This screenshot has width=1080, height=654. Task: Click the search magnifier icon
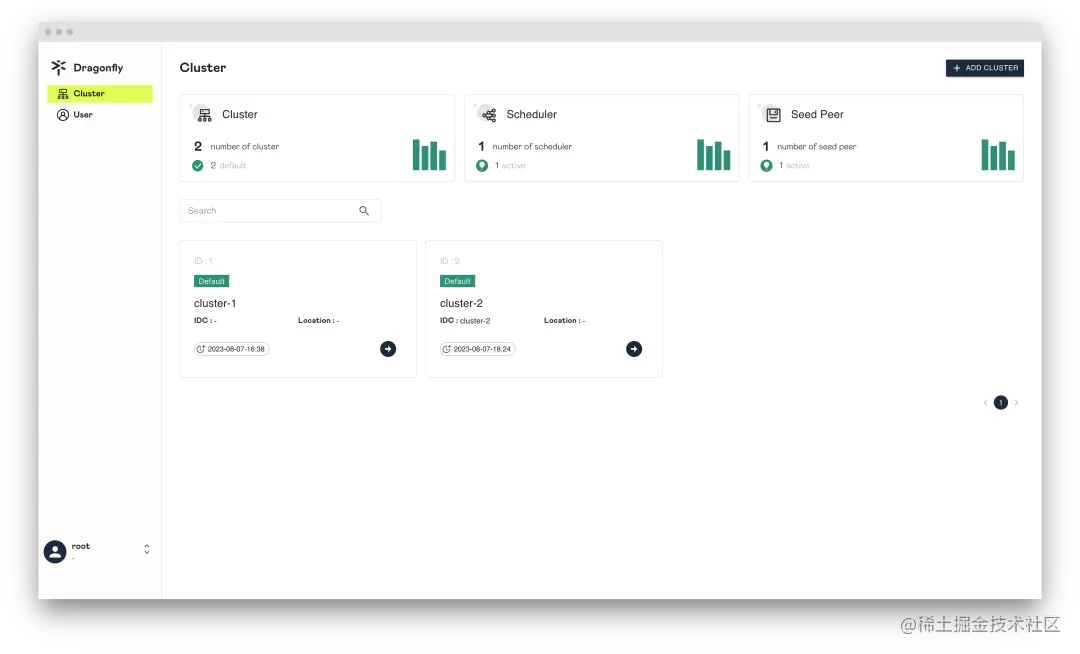click(x=364, y=211)
